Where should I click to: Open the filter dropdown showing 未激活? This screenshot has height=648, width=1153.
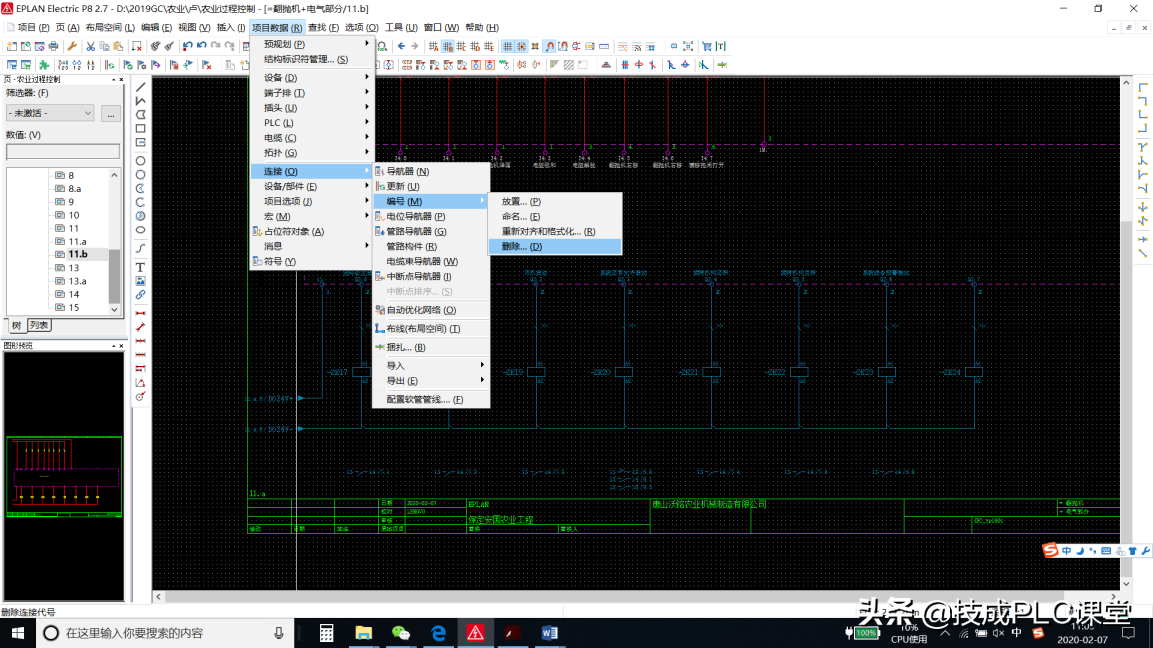pyautogui.click(x=50, y=113)
